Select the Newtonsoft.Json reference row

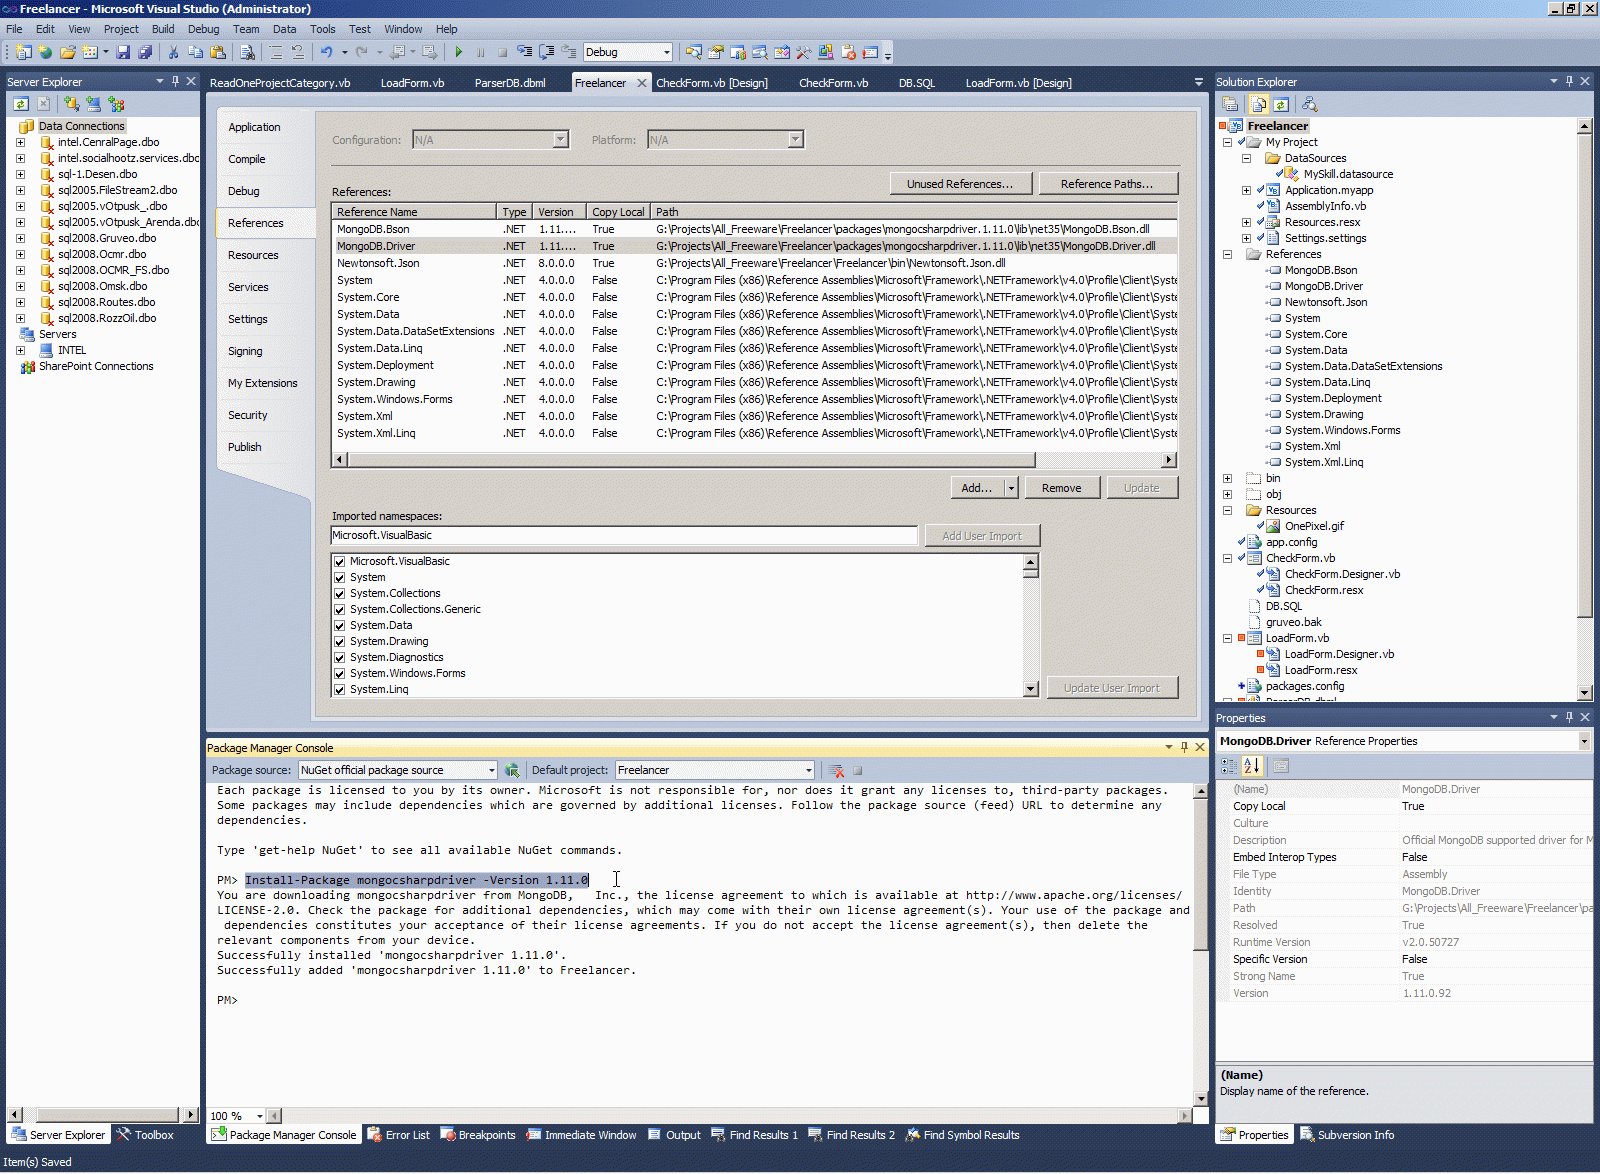[754, 263]
